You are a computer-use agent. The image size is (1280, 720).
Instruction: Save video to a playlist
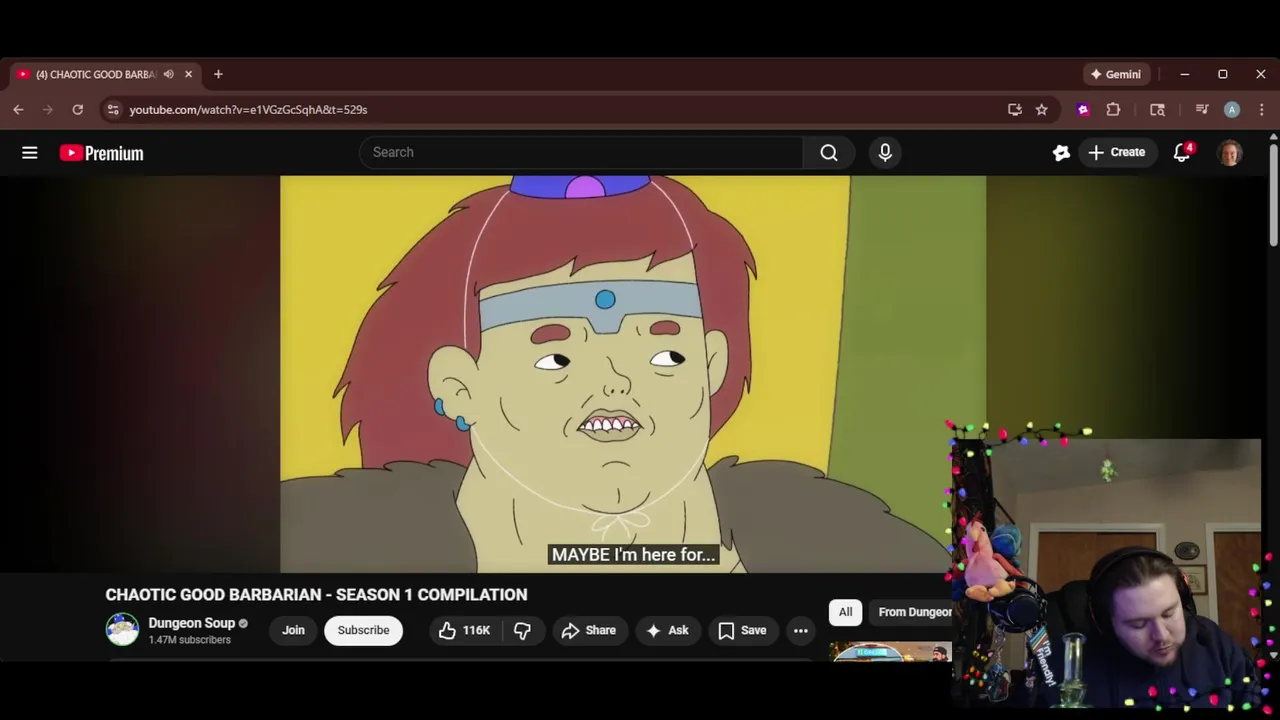(x=742, y=630)
